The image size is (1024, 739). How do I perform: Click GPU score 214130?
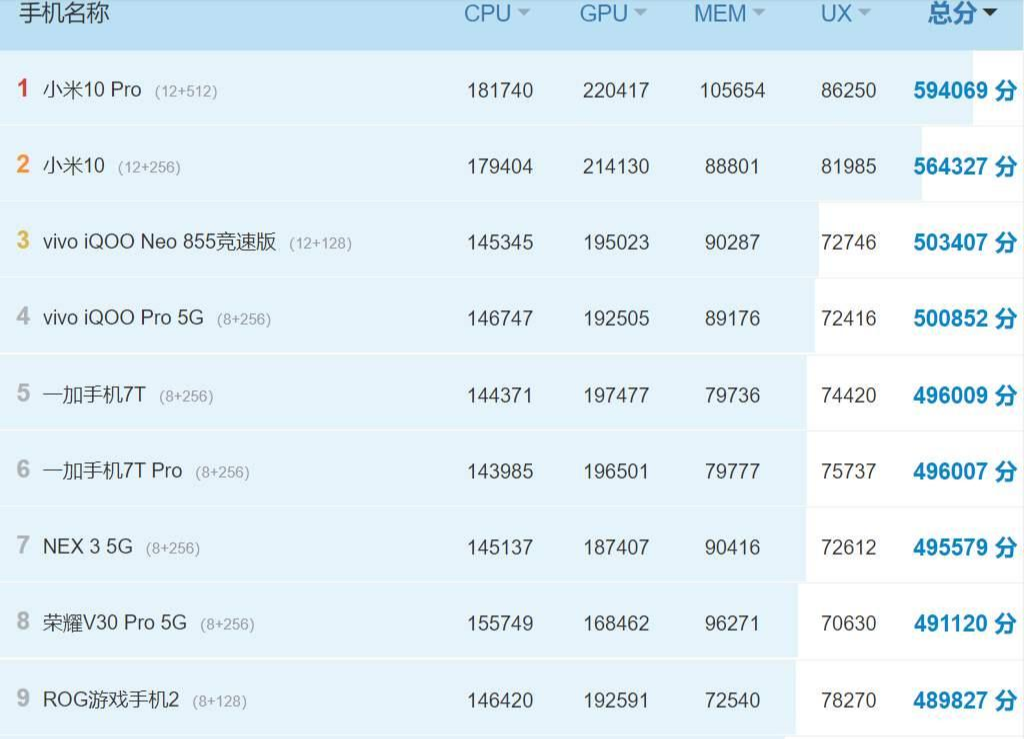pyautogui.click(x=616, y=166)
